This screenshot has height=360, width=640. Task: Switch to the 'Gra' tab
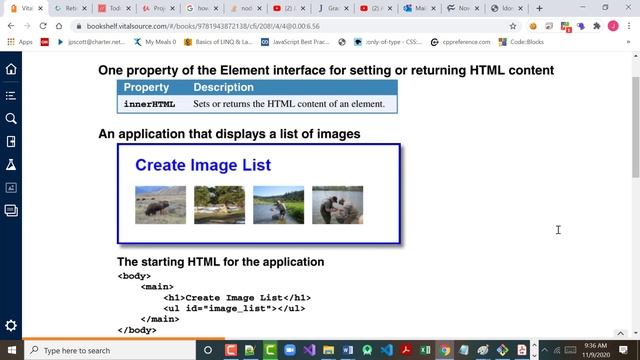(333, 8)
